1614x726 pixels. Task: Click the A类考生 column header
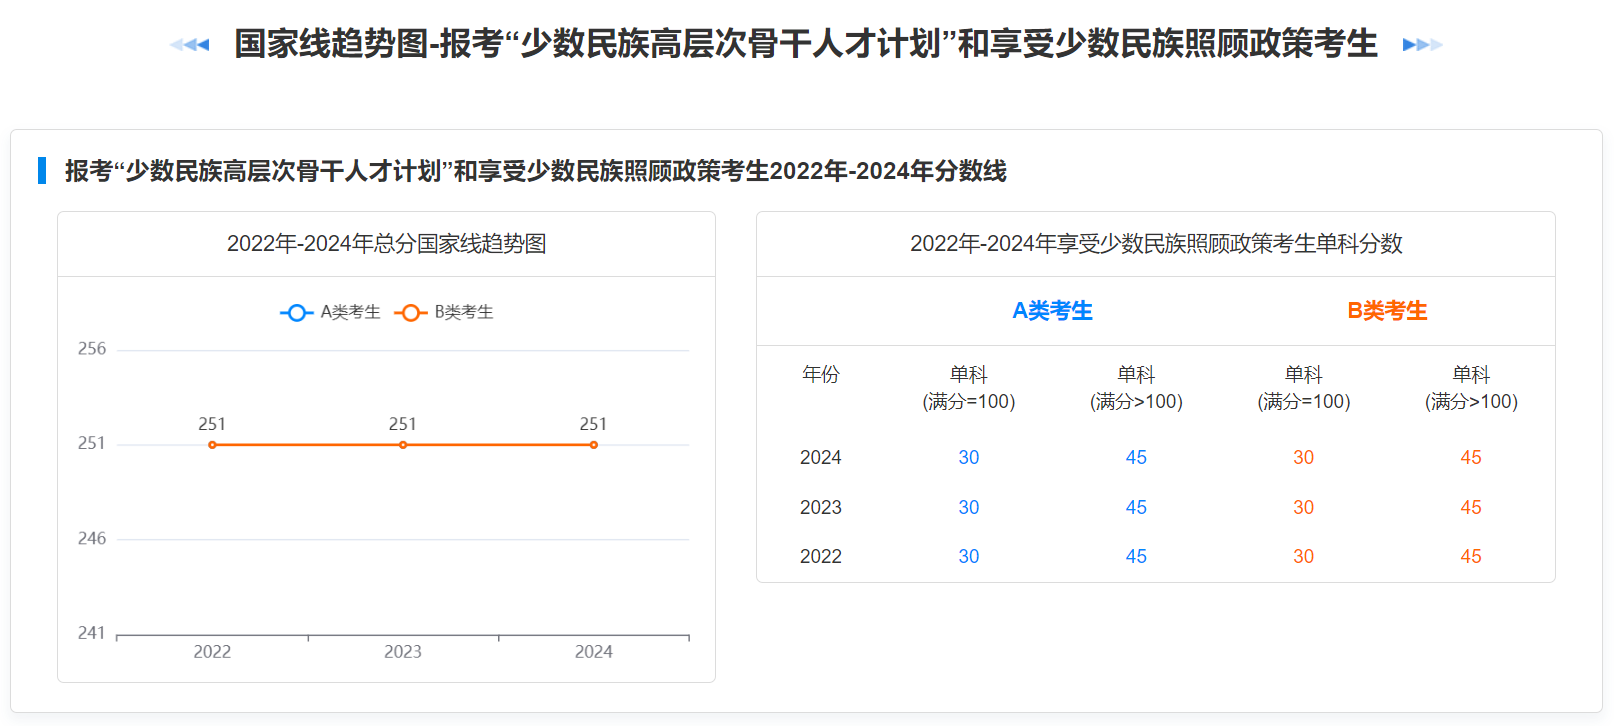point(1052,311)
